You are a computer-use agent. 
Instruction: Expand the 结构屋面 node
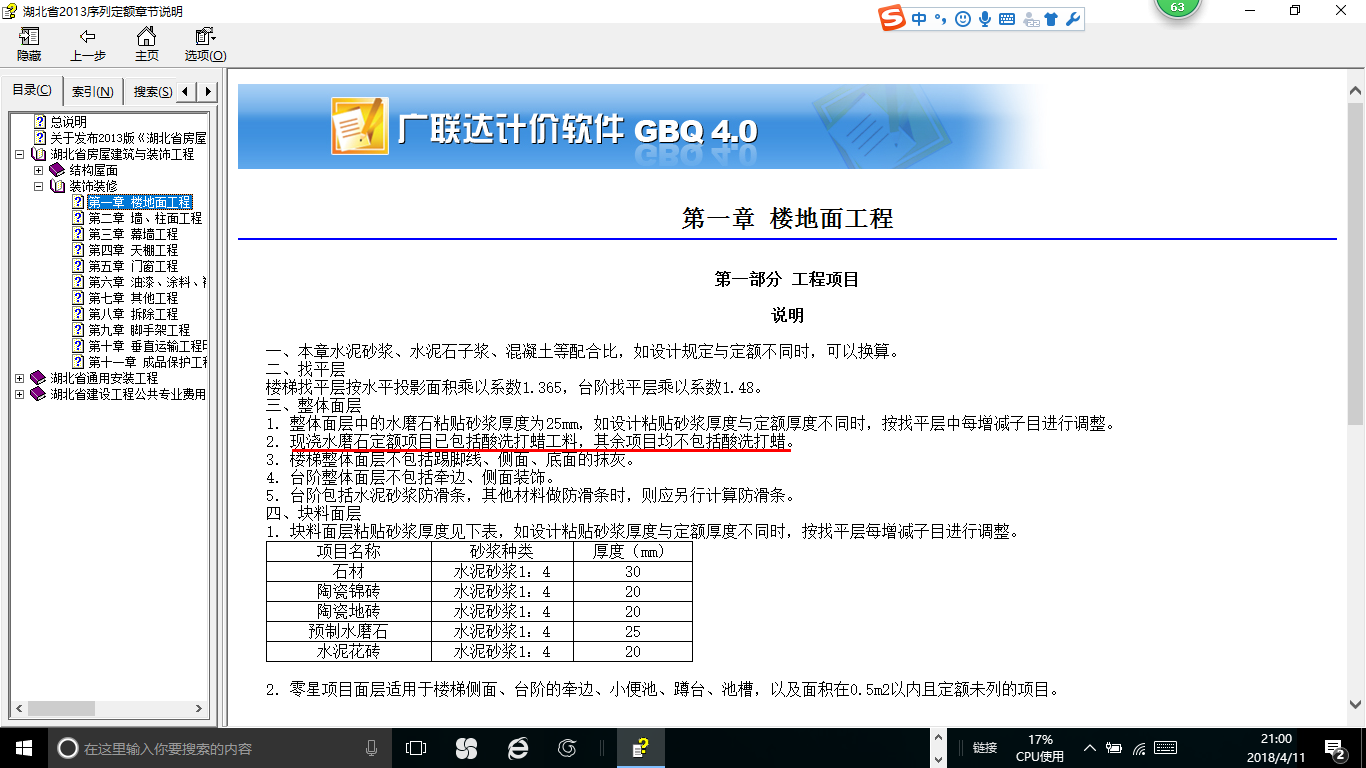coord(38,171)
